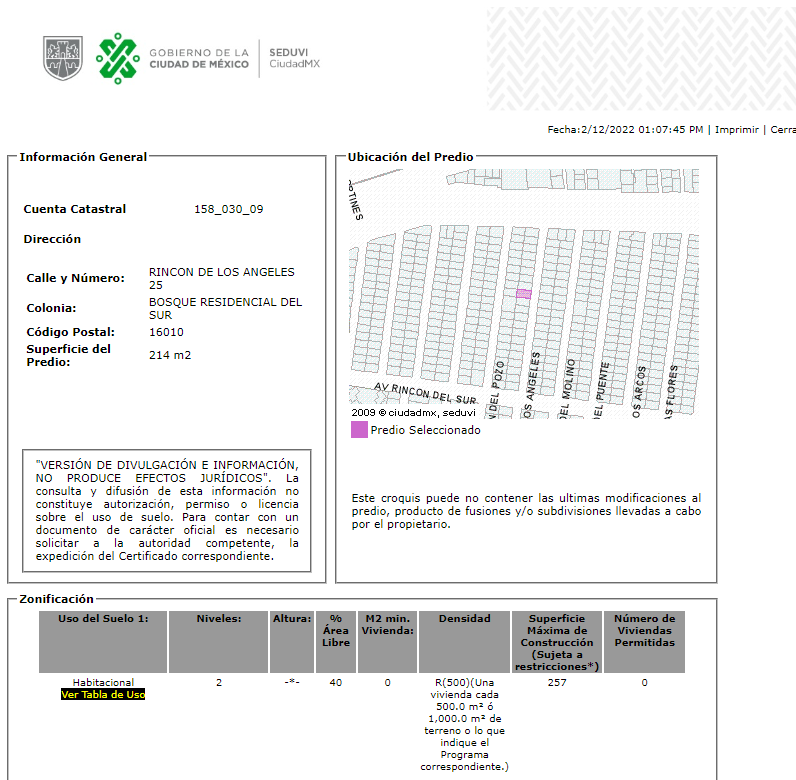Click the legal disclaimer notice box
The height and width of the screenshot is (780, 796).
pos(167,510)
